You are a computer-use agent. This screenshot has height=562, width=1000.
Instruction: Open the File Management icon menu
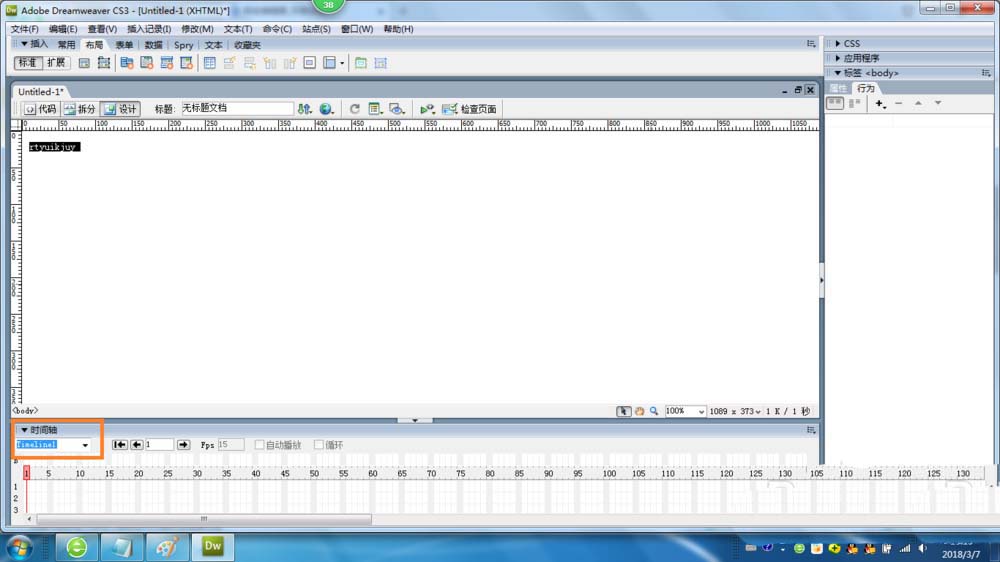tap(305, 109)
